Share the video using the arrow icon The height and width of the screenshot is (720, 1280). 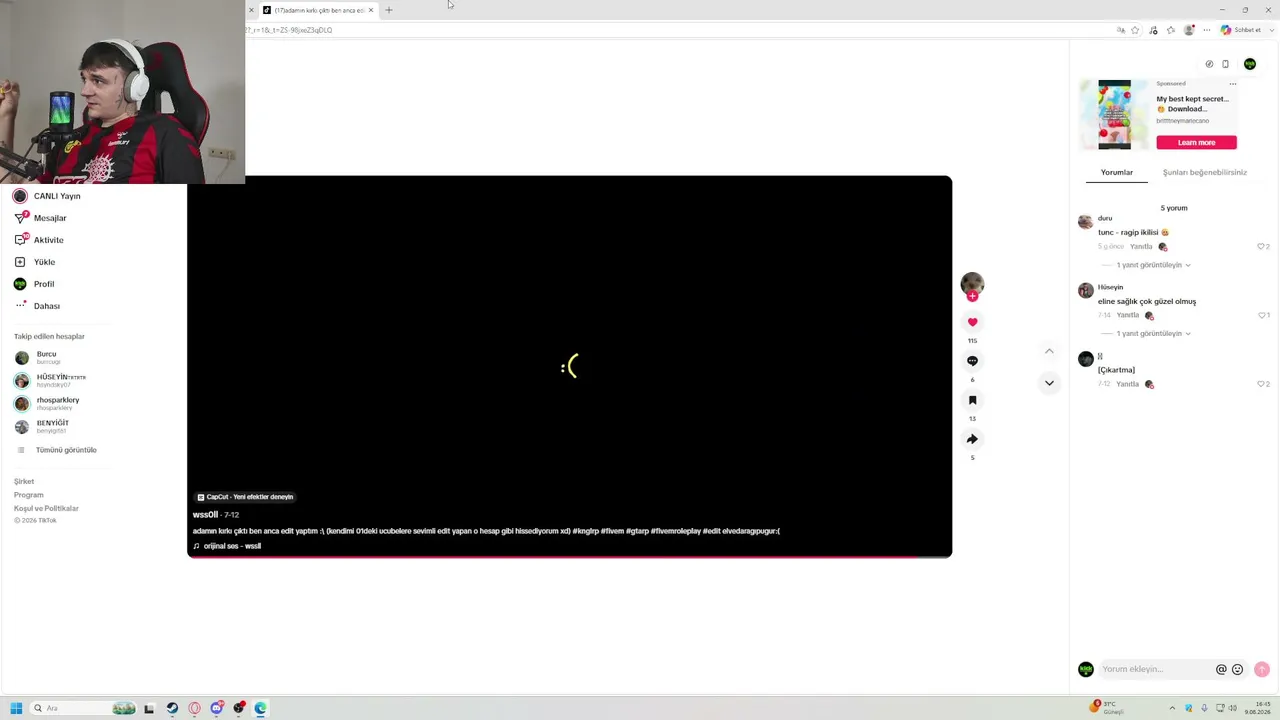[x=972, y=439]
